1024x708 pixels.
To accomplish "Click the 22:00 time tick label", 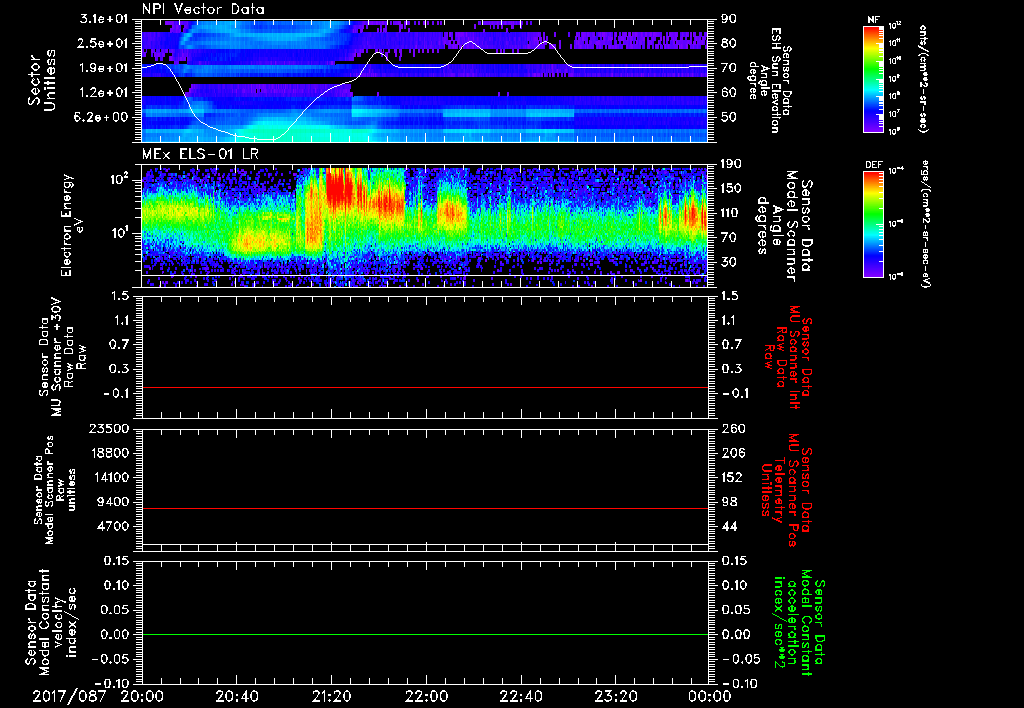I will tap(426, 696).
